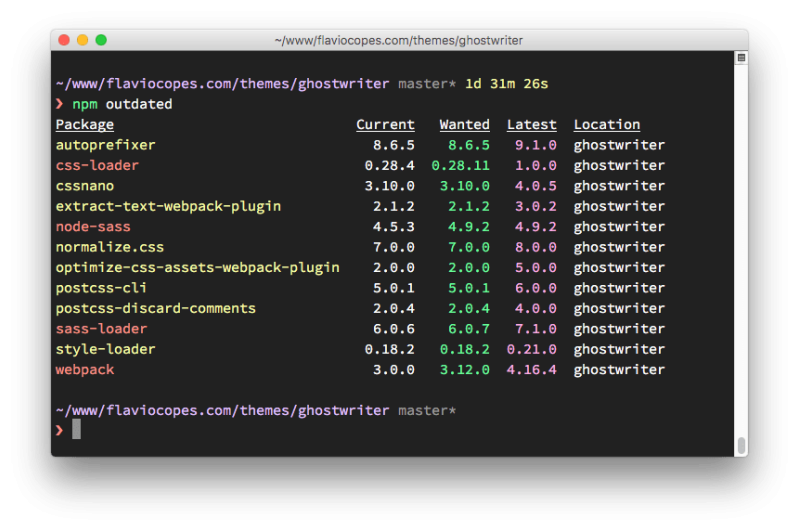Click the vertical scrollbar thumb
This screenshot has width=800, height=531.
(741, 445)
